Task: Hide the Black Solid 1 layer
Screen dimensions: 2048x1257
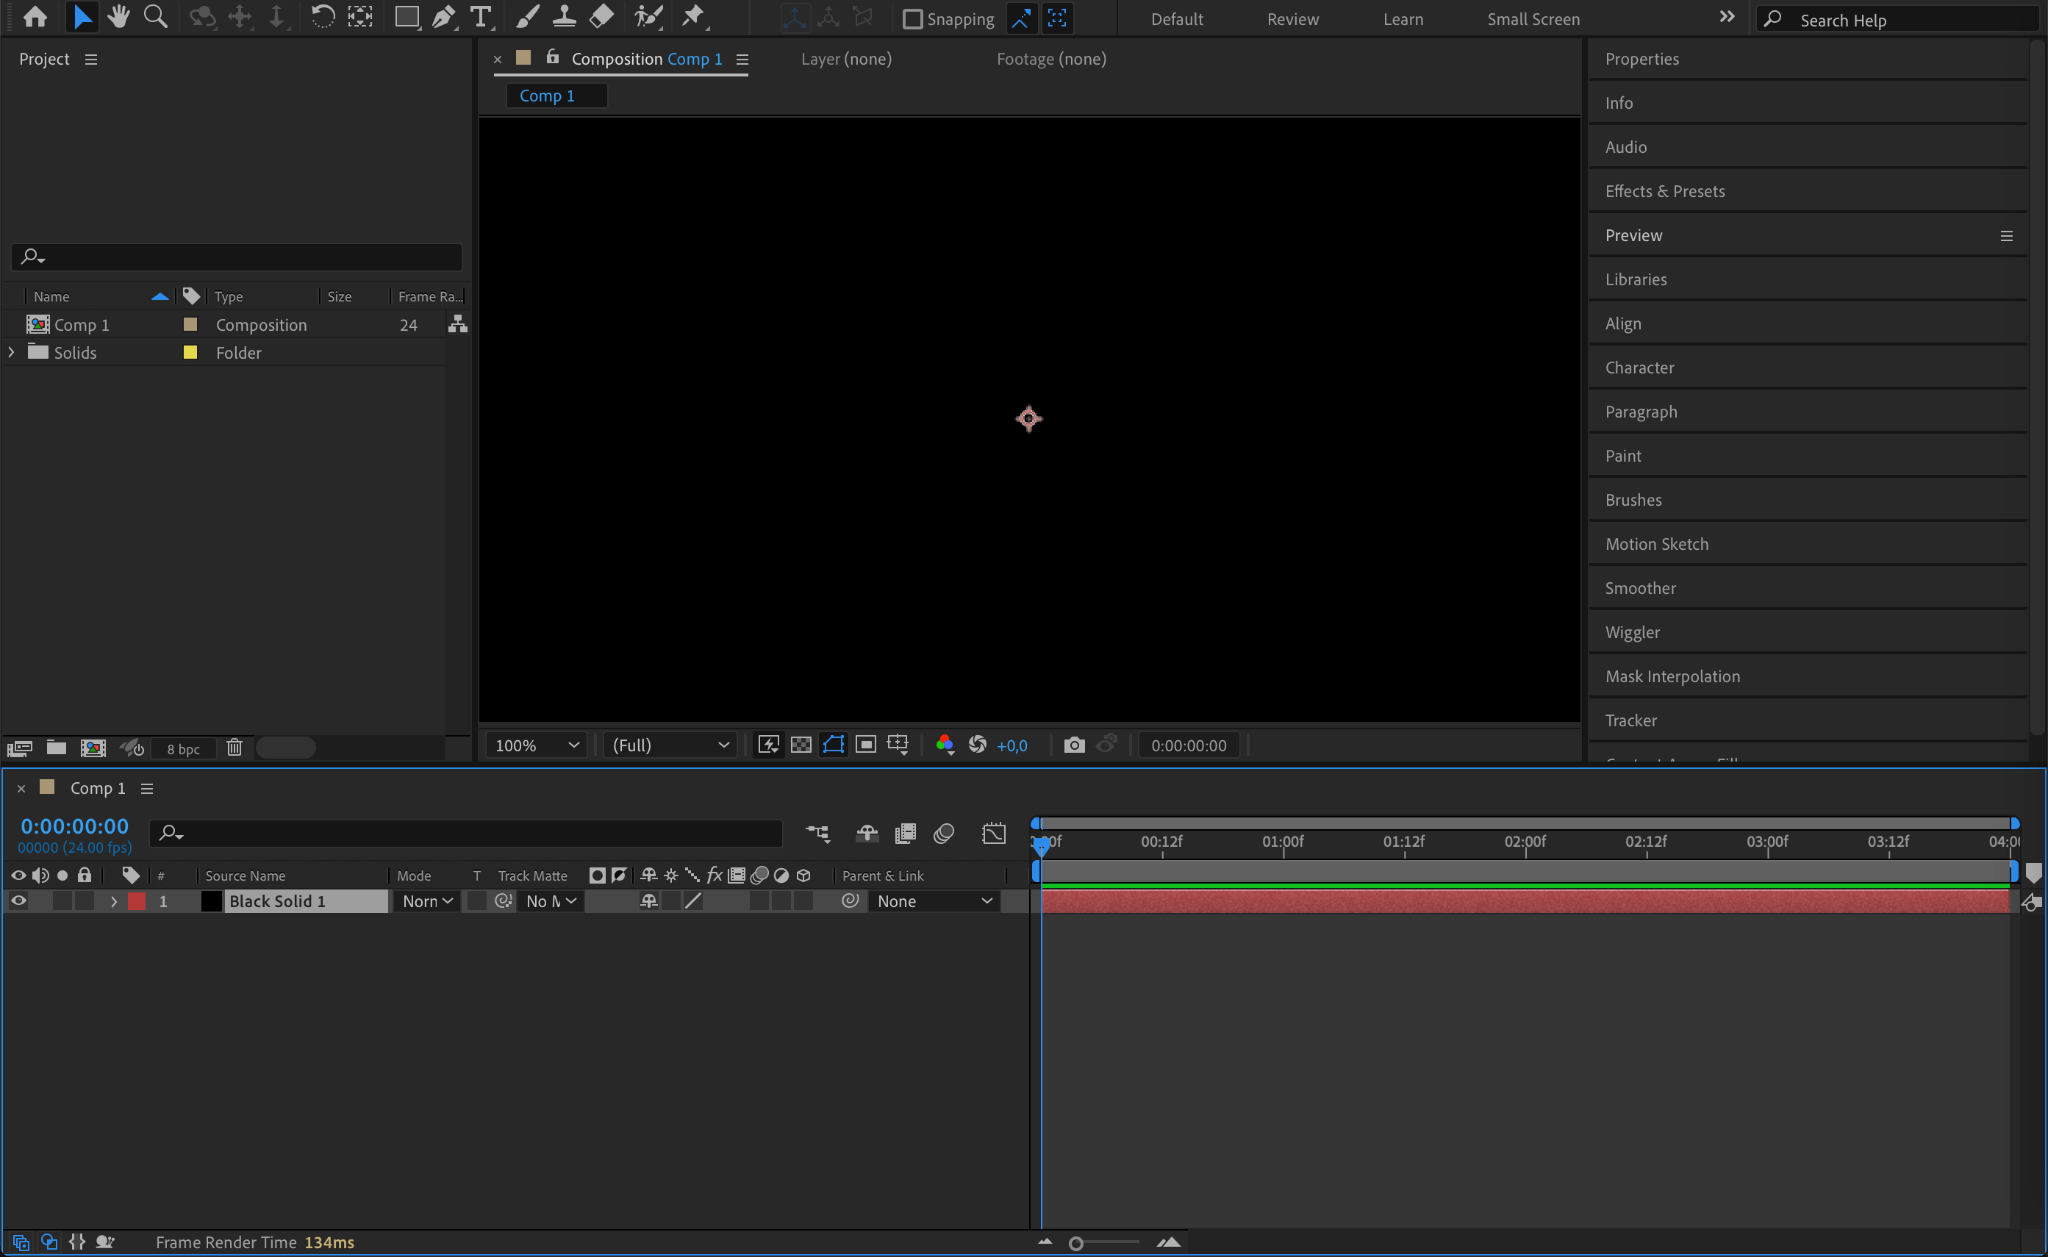Action: tap(18, 901)
